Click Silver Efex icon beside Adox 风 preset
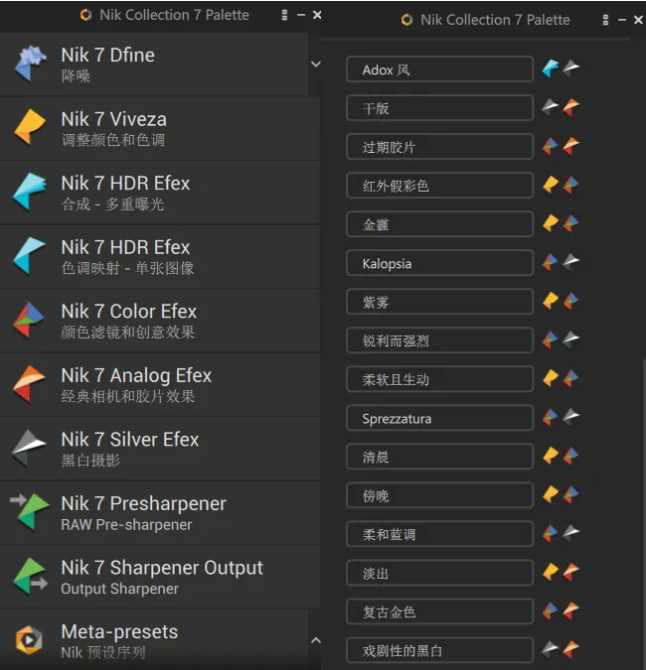The height and width of the screenshot is (670, 646). (571, 68)
